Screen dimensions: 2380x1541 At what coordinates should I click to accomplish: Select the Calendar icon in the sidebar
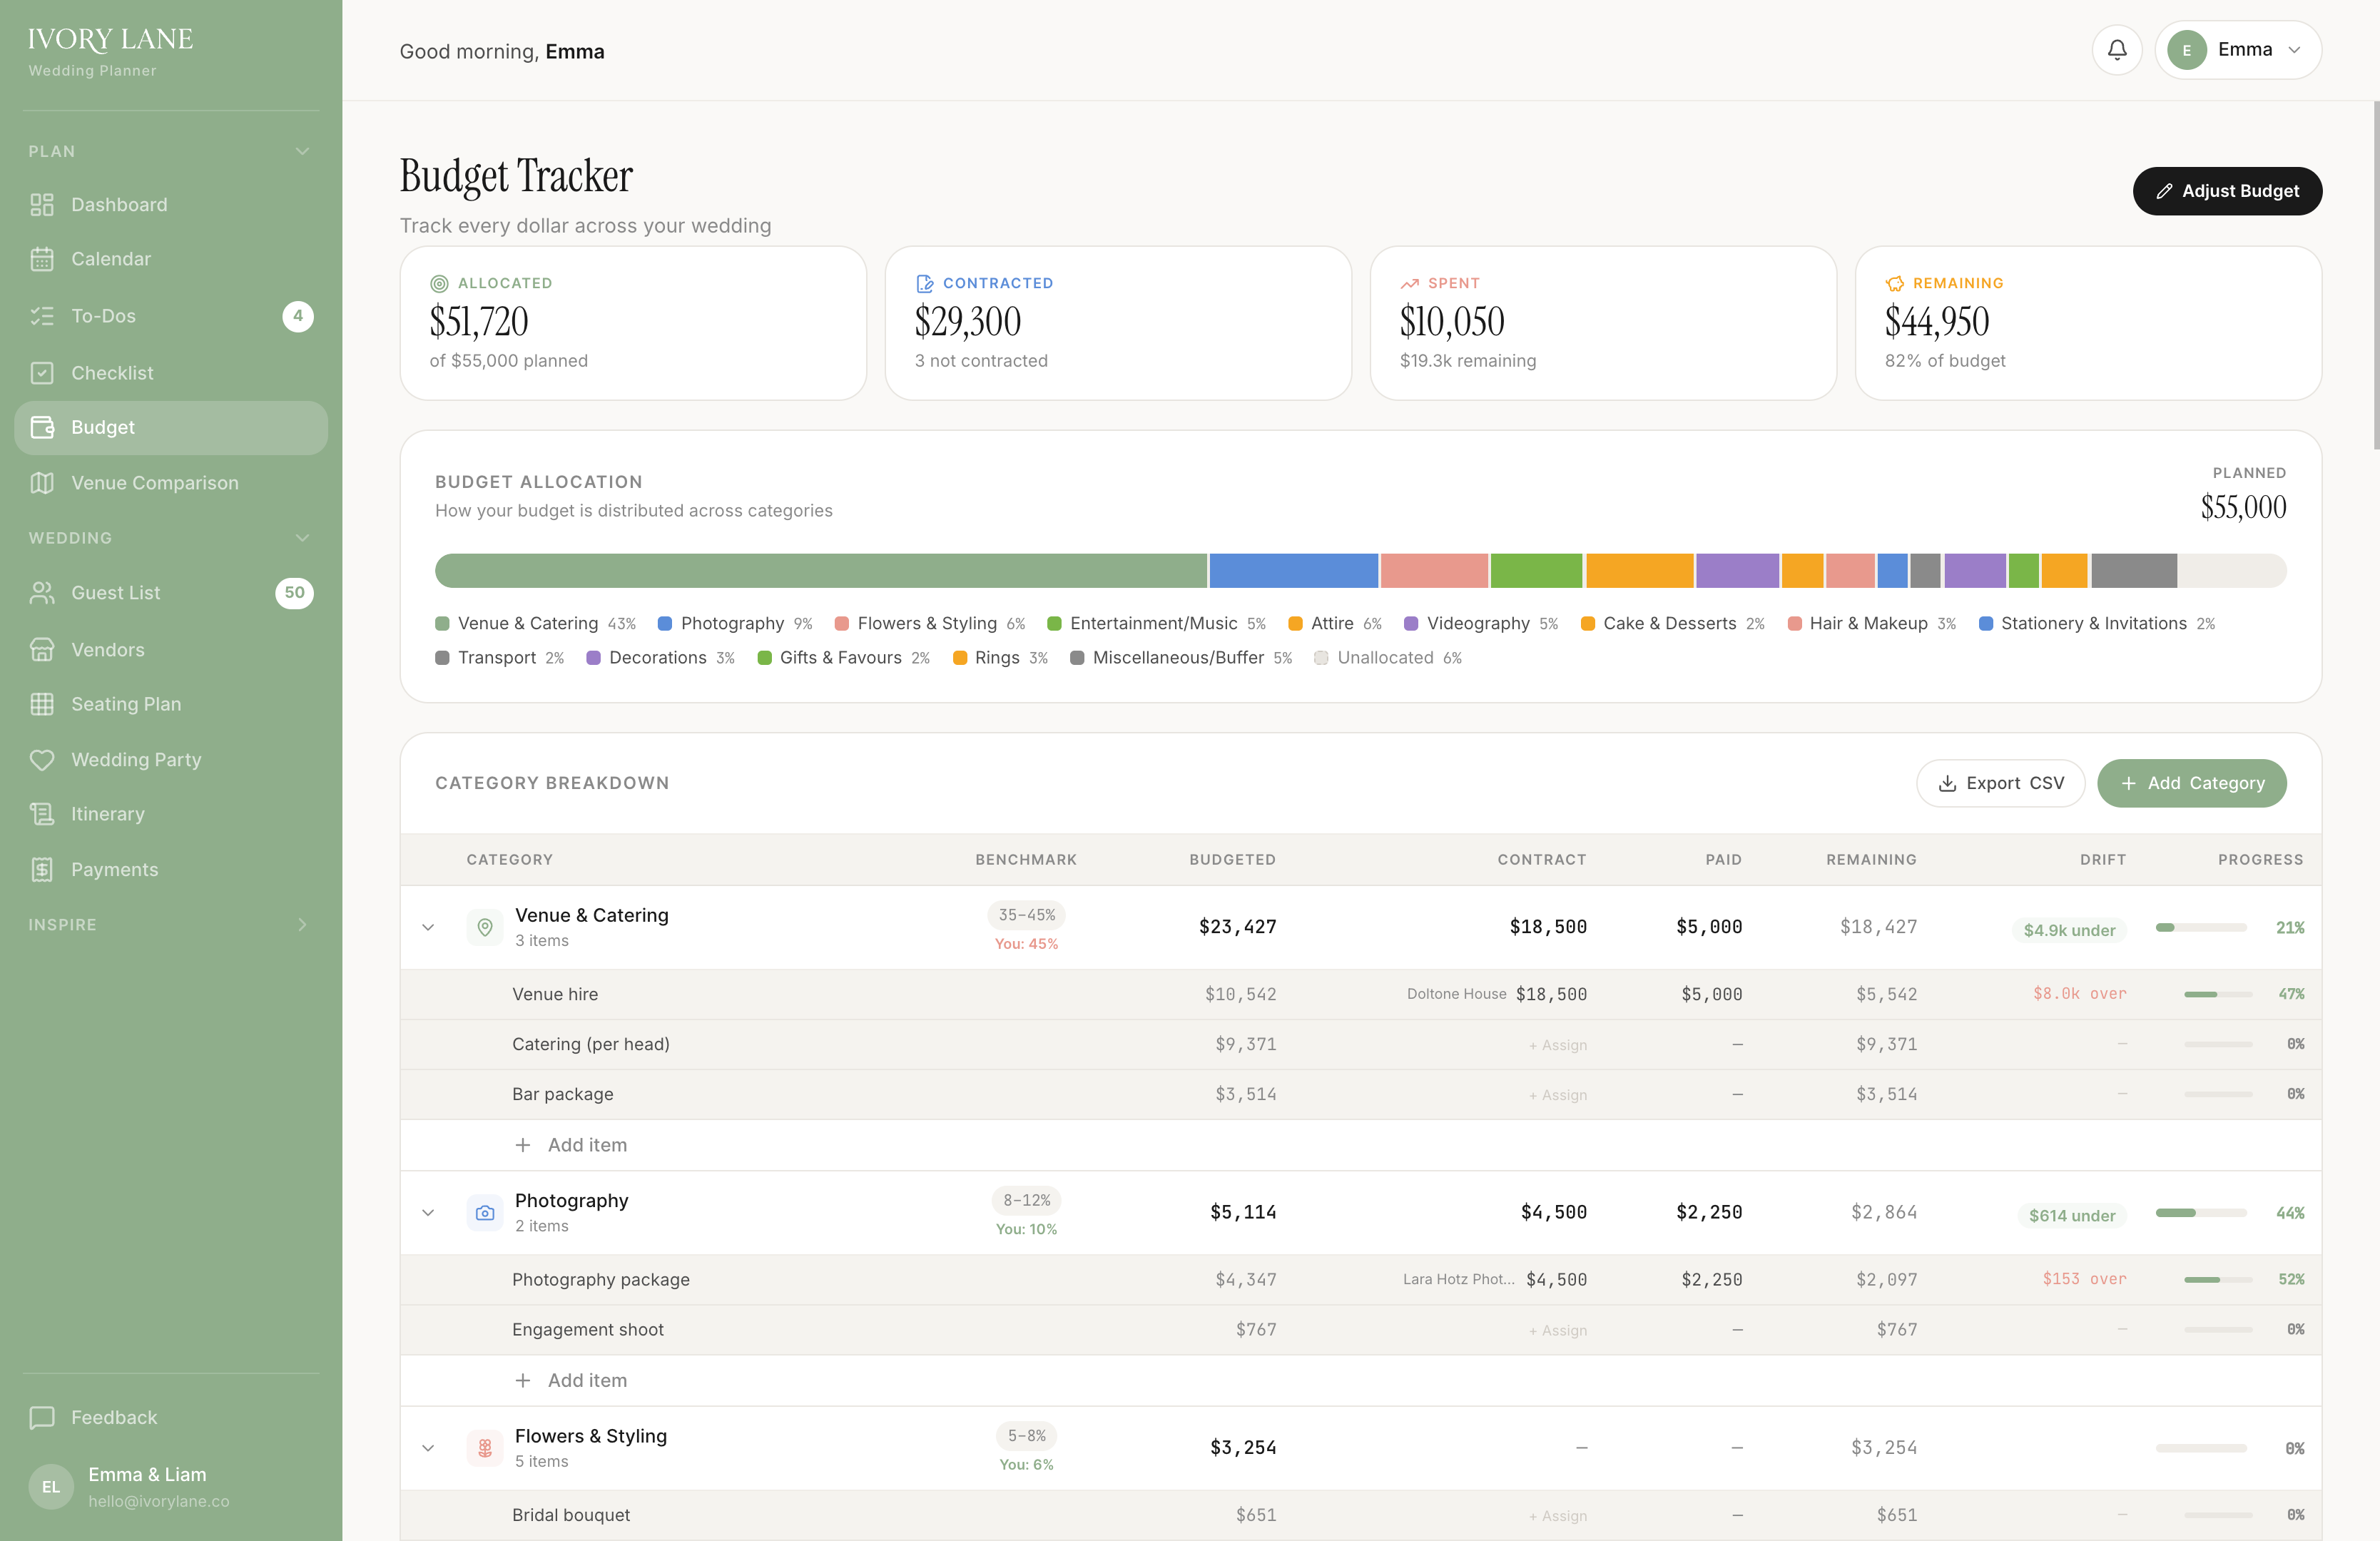point(42,258)
